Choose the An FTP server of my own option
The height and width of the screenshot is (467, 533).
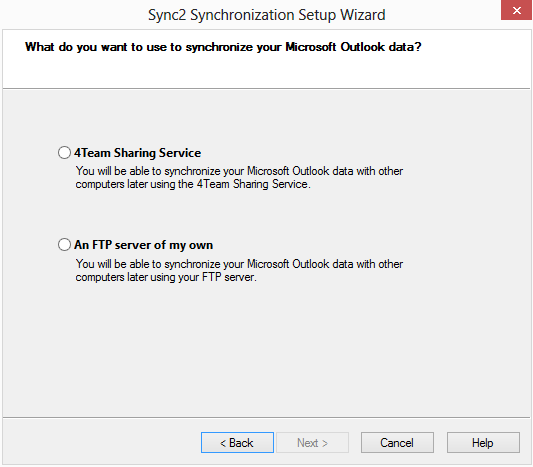64,244
